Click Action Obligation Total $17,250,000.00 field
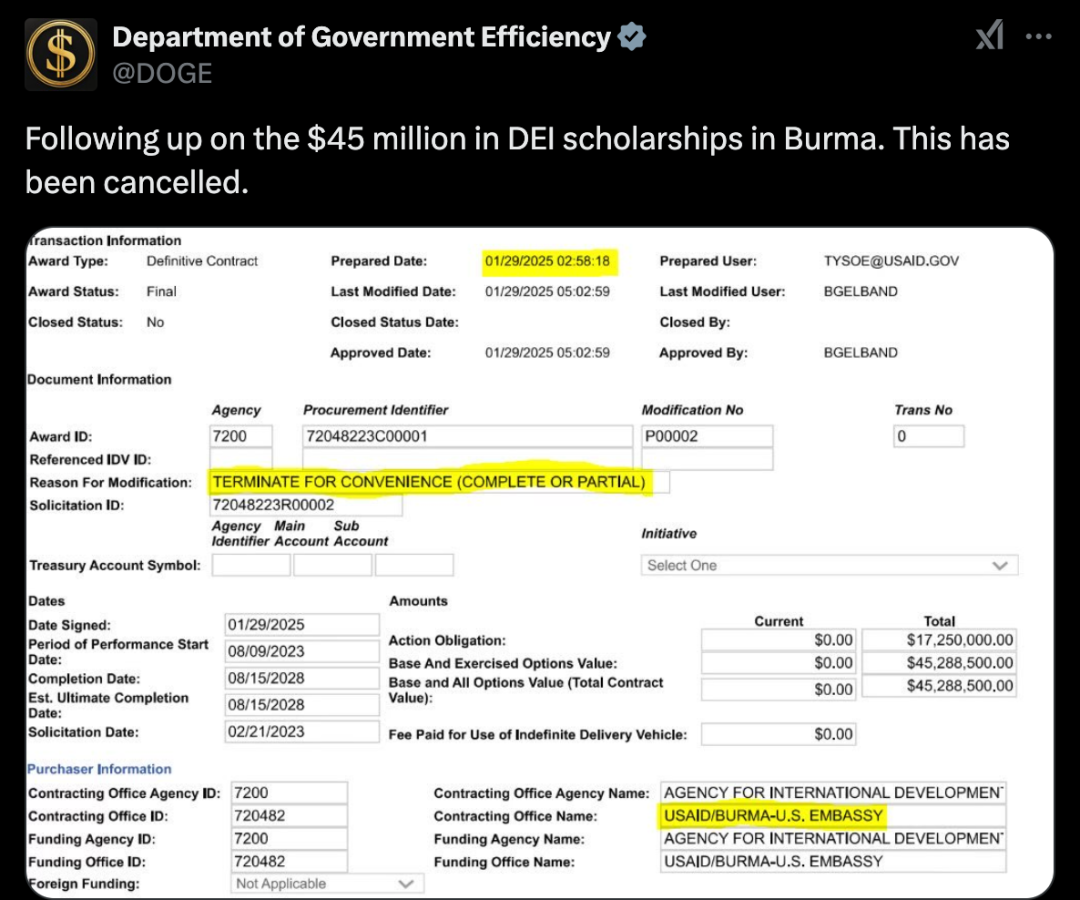Image resolution: width=1080 pixels, height=900 pixels. 939,640
